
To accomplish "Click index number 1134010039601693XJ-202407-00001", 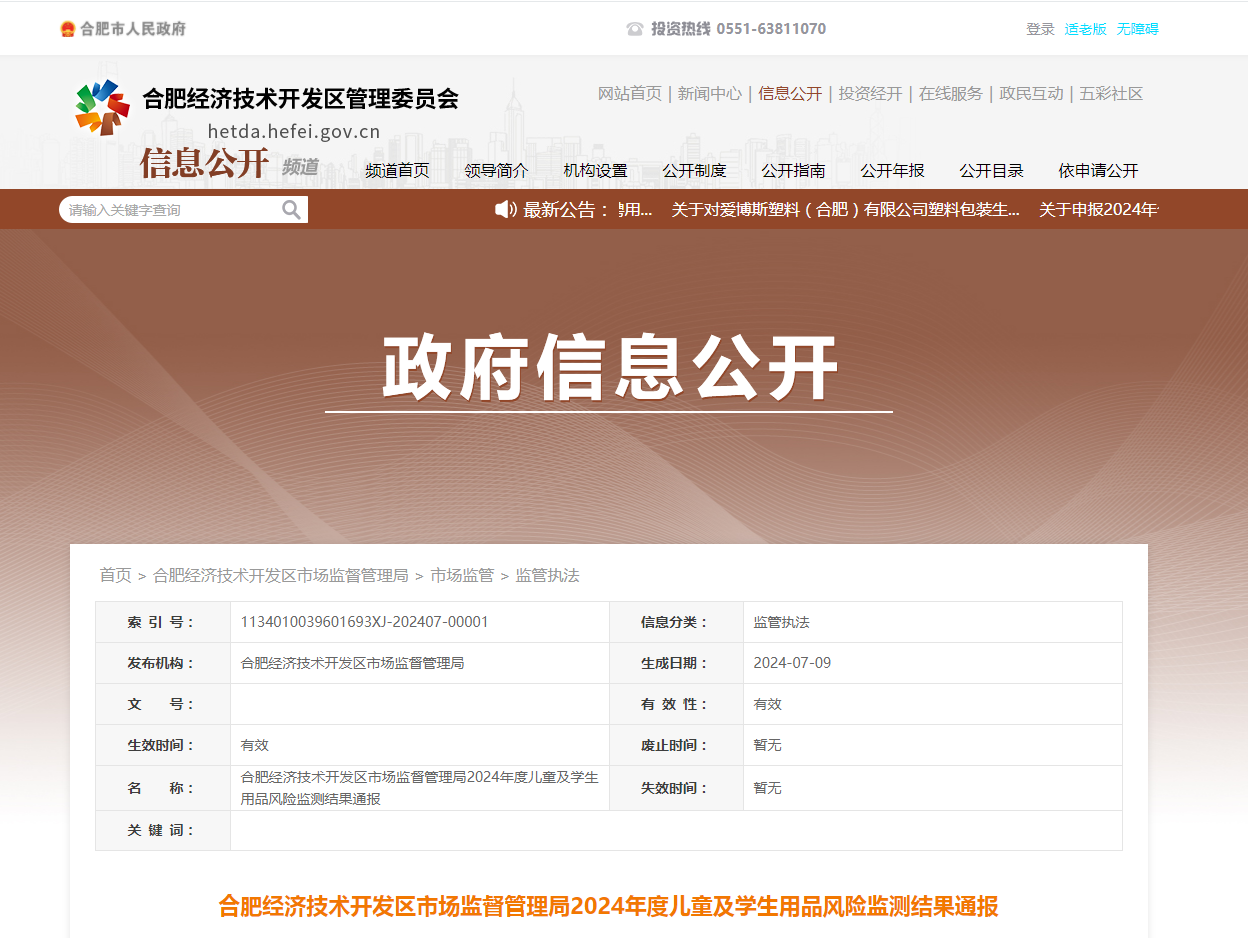I will click(x=364, y=622).
